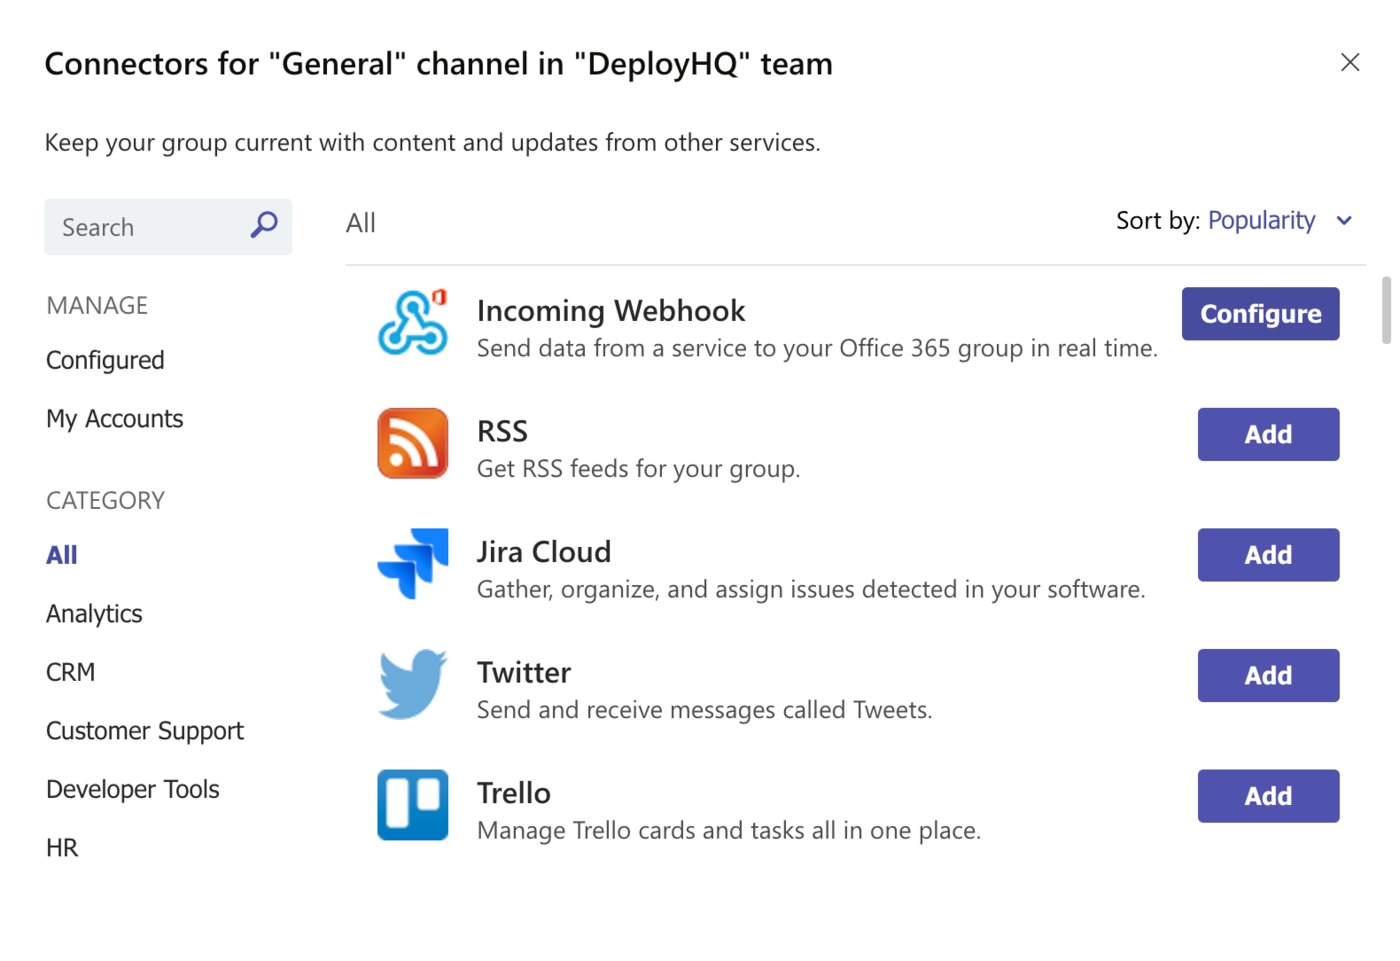Image resolution: width=1400 pixels, height=961 pixels.
Task: Click 'Manage Trello cards and tasks' description
Action: pos(729,831)
